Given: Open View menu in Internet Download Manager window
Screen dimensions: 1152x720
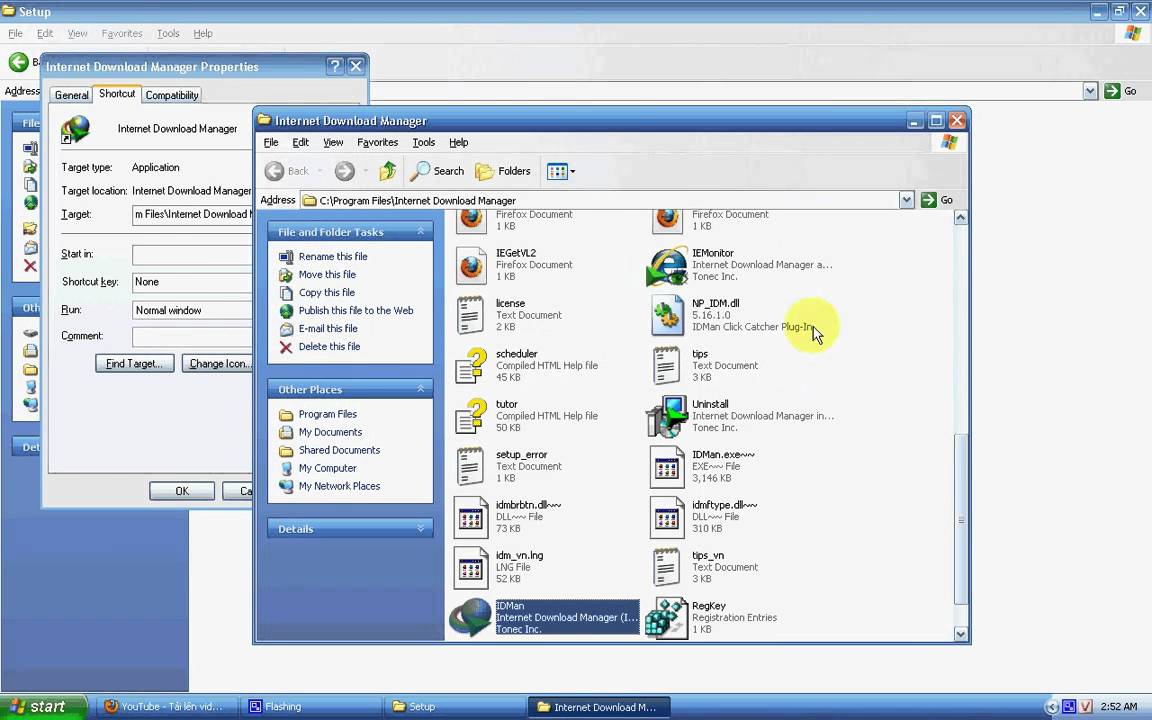Looking at the screenshot, I should point(334,143).
